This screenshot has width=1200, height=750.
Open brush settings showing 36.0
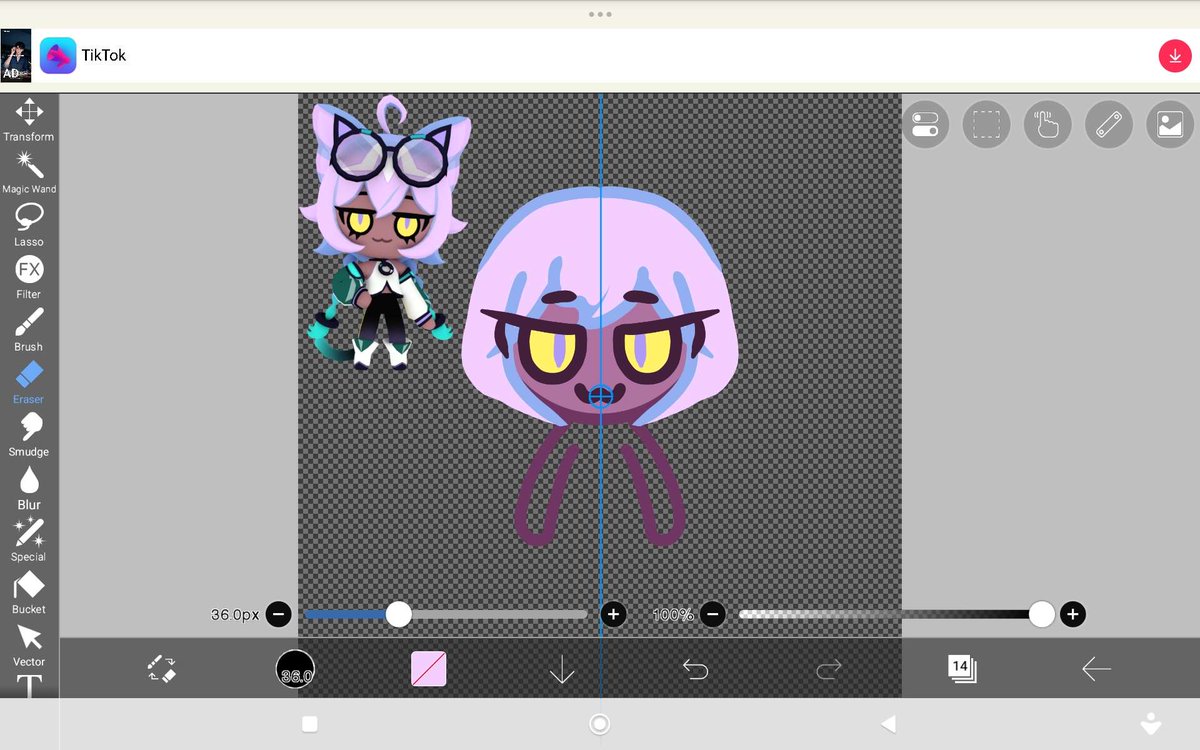(x=295, y=669)
